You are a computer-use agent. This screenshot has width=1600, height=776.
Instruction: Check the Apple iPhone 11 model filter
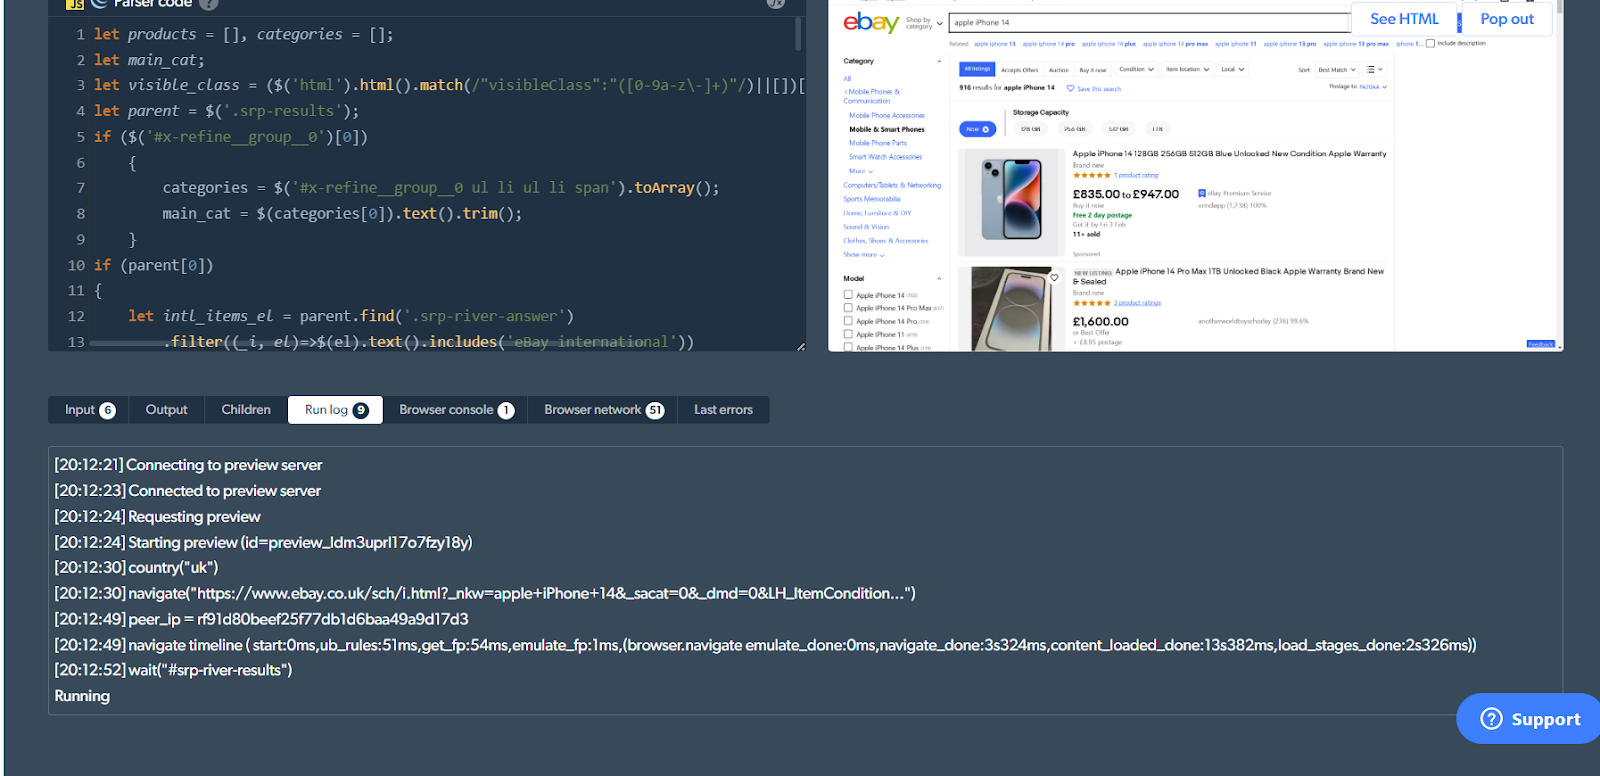848,334
